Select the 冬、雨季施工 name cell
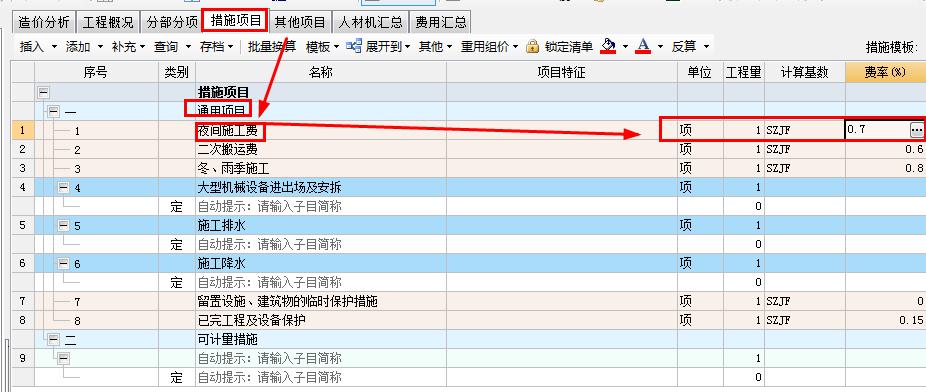 coord(321,168)
